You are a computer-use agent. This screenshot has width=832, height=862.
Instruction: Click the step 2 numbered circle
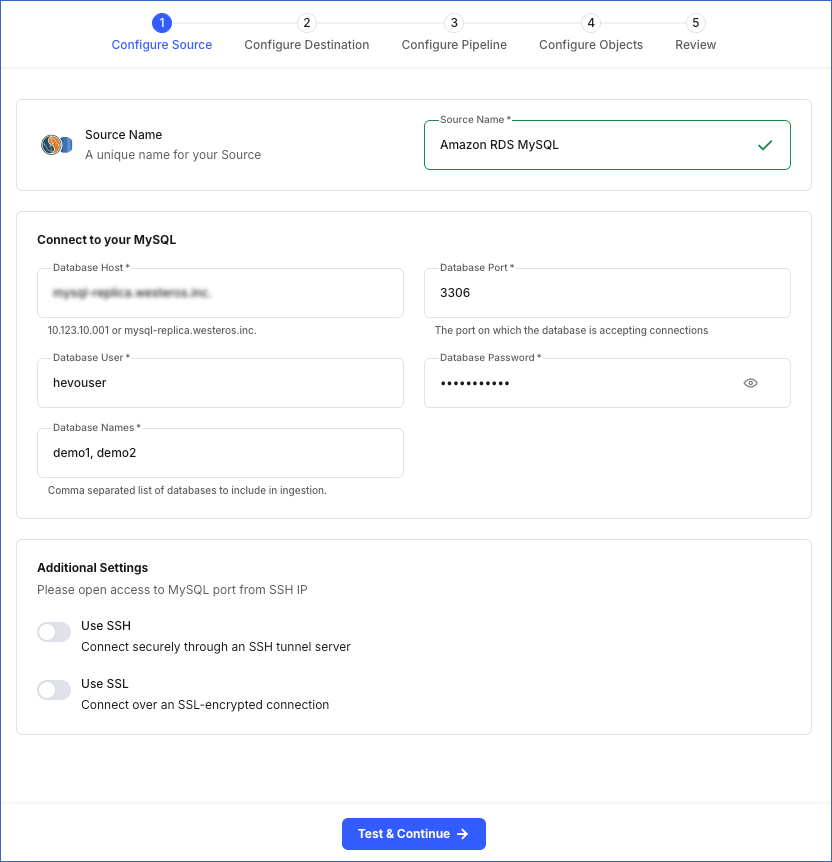(x=306, y=22)
